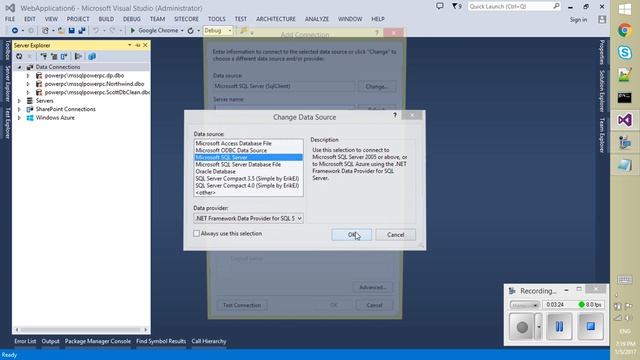Switch to the Package Manager Console tab

click(98, 341)
